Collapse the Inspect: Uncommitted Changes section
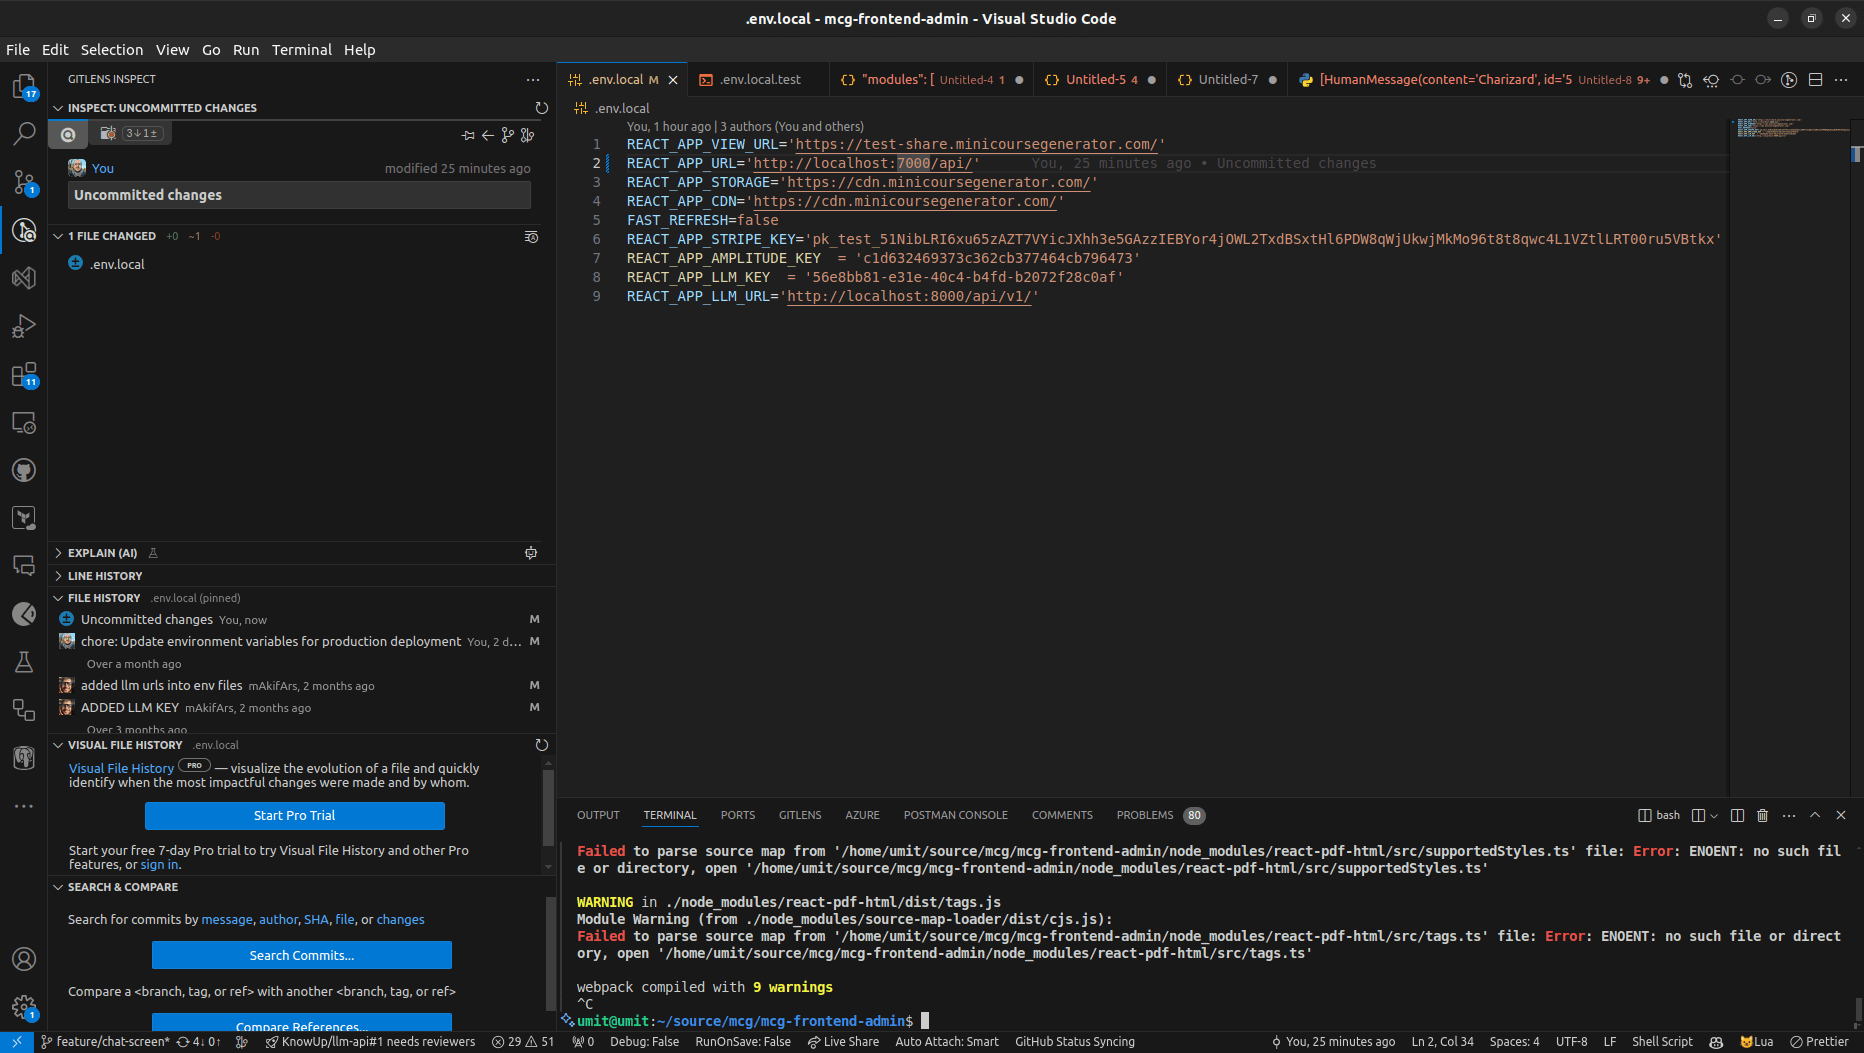Screen dimensions: 1864x1053 (x=58, y=108)
